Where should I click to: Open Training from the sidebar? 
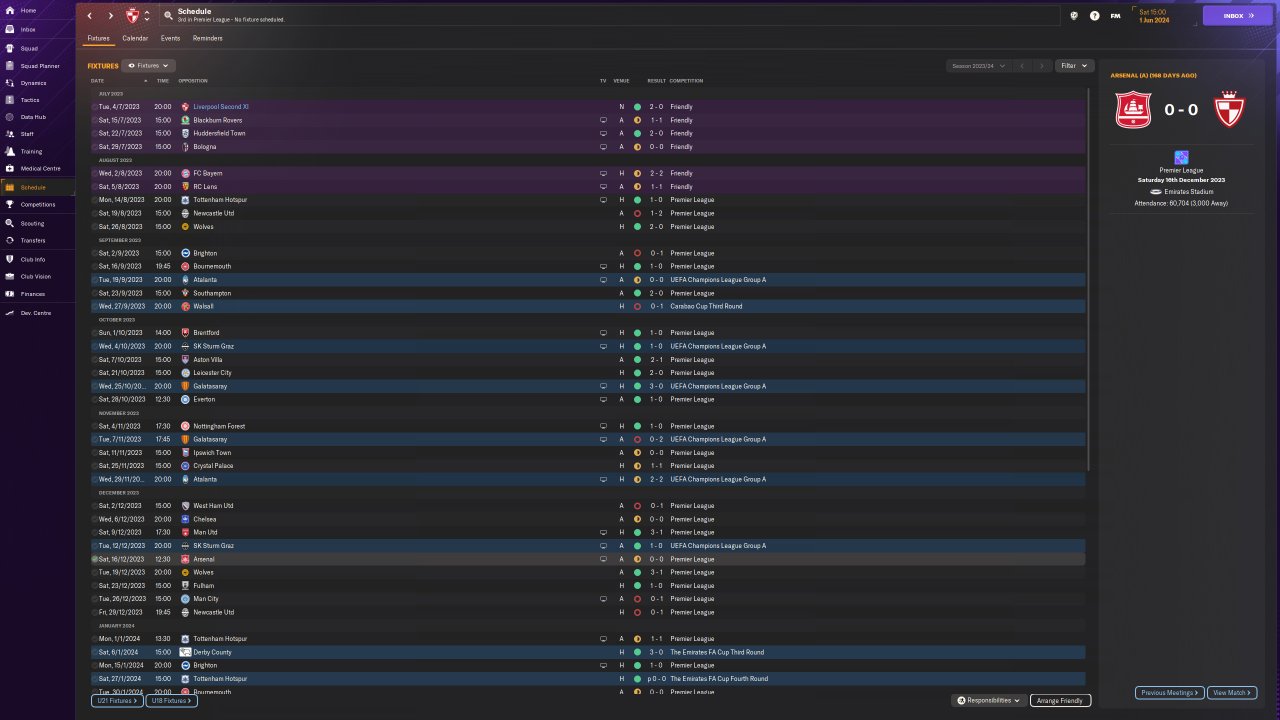click(10, 151)
